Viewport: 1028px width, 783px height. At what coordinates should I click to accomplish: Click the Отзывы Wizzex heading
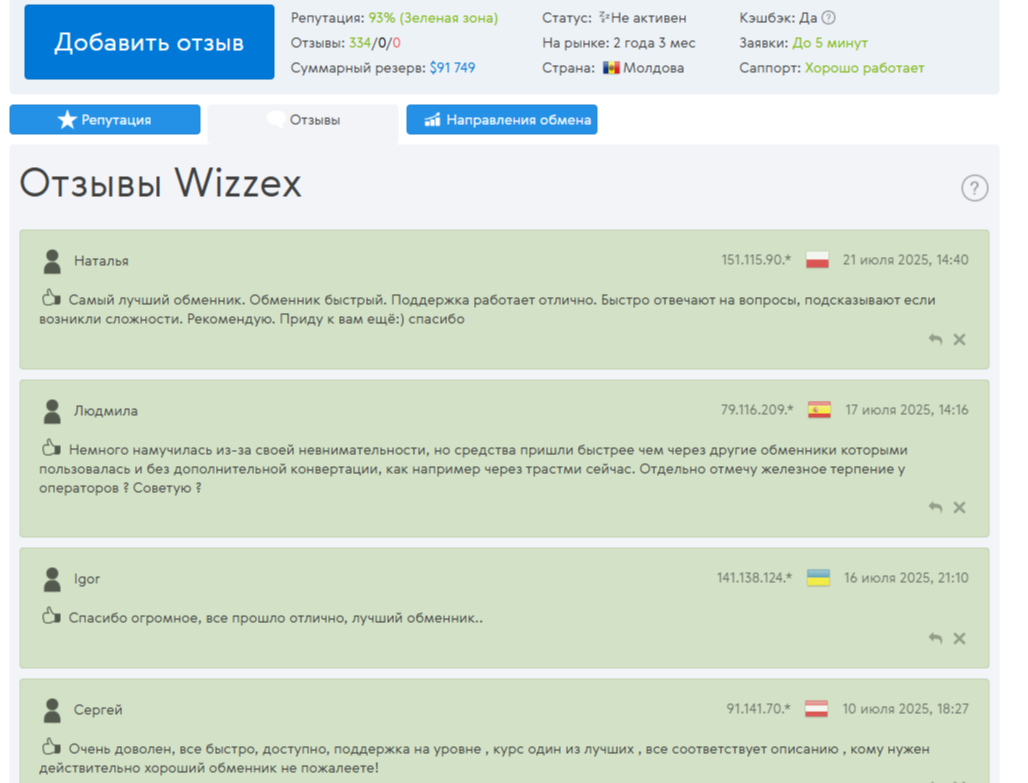[x=161, y=183]
